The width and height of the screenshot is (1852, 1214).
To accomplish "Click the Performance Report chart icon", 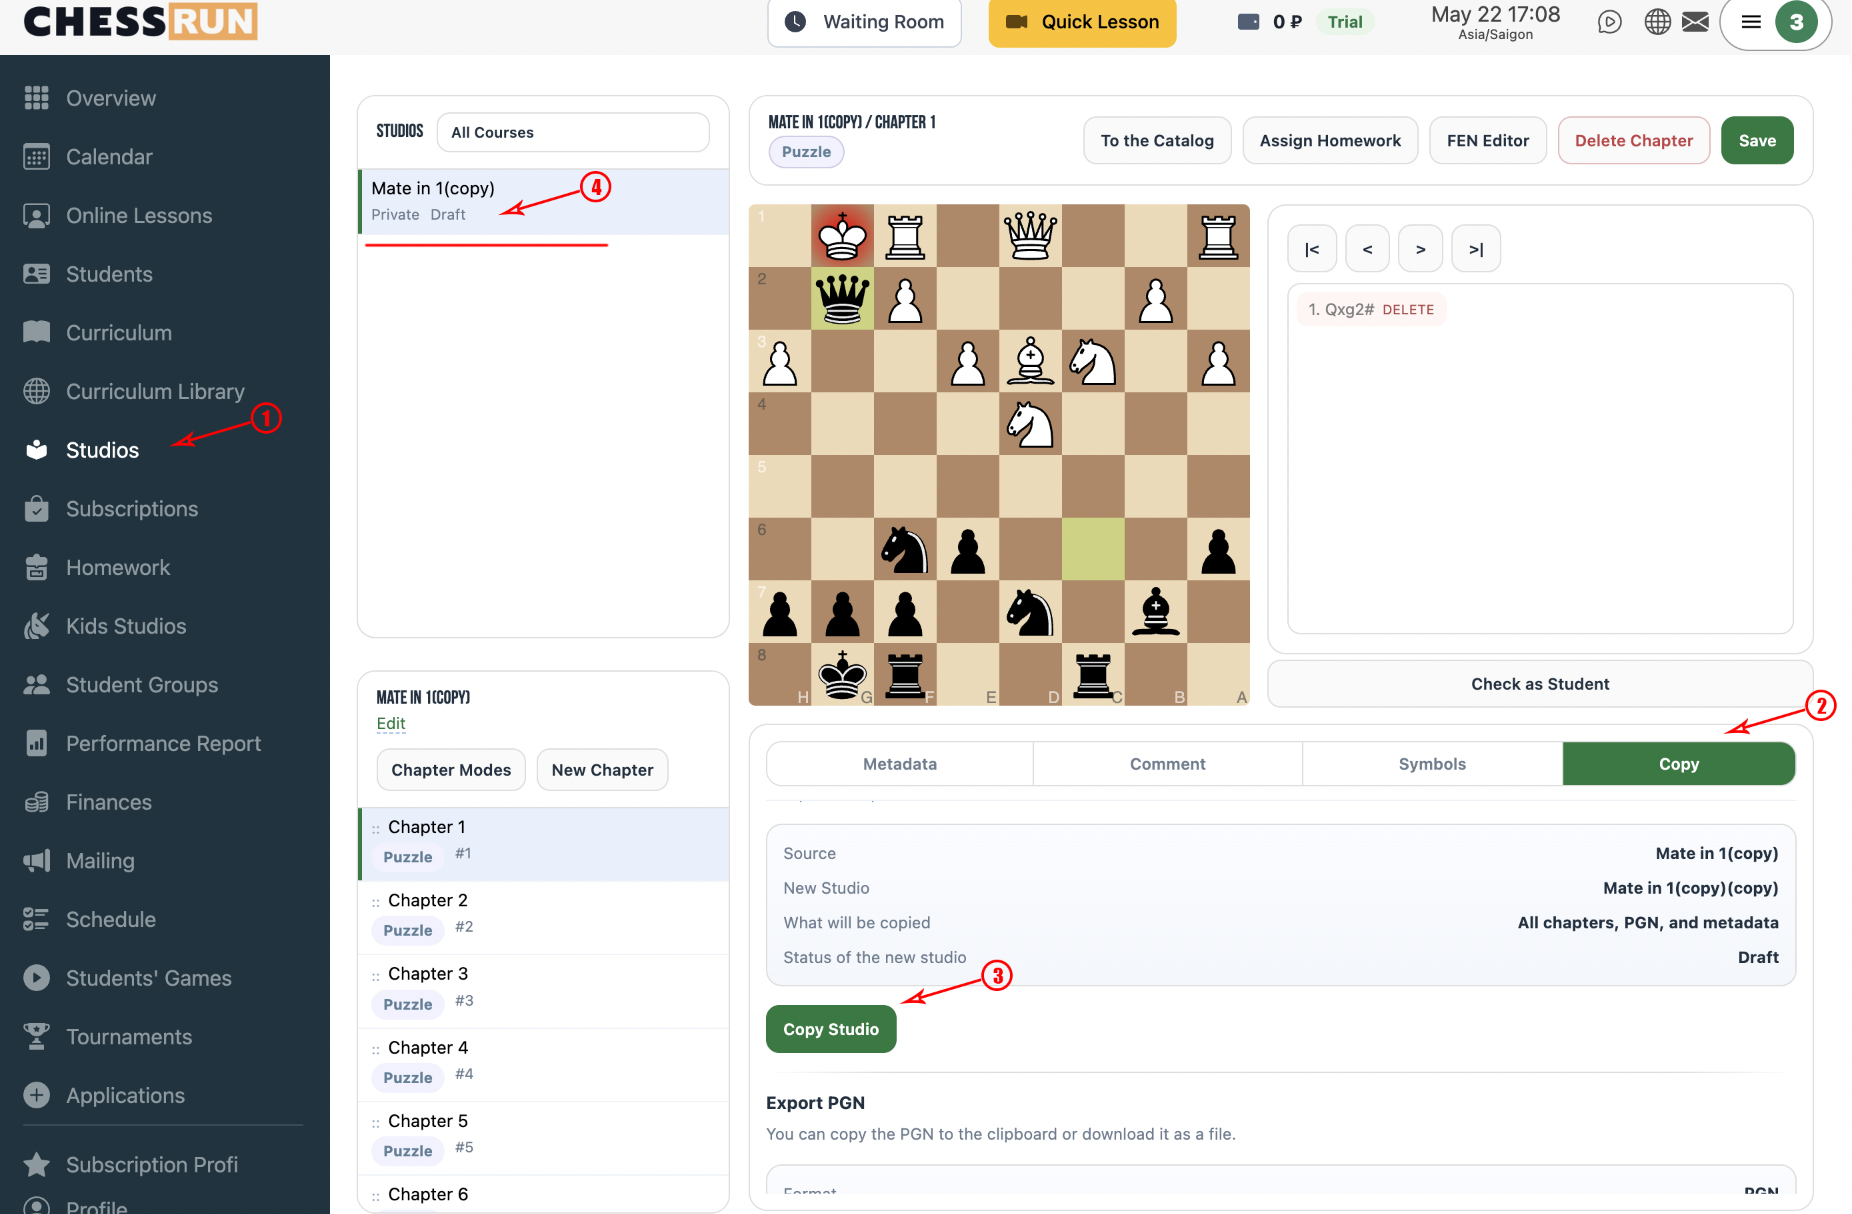I will click(x=37, y=744).
